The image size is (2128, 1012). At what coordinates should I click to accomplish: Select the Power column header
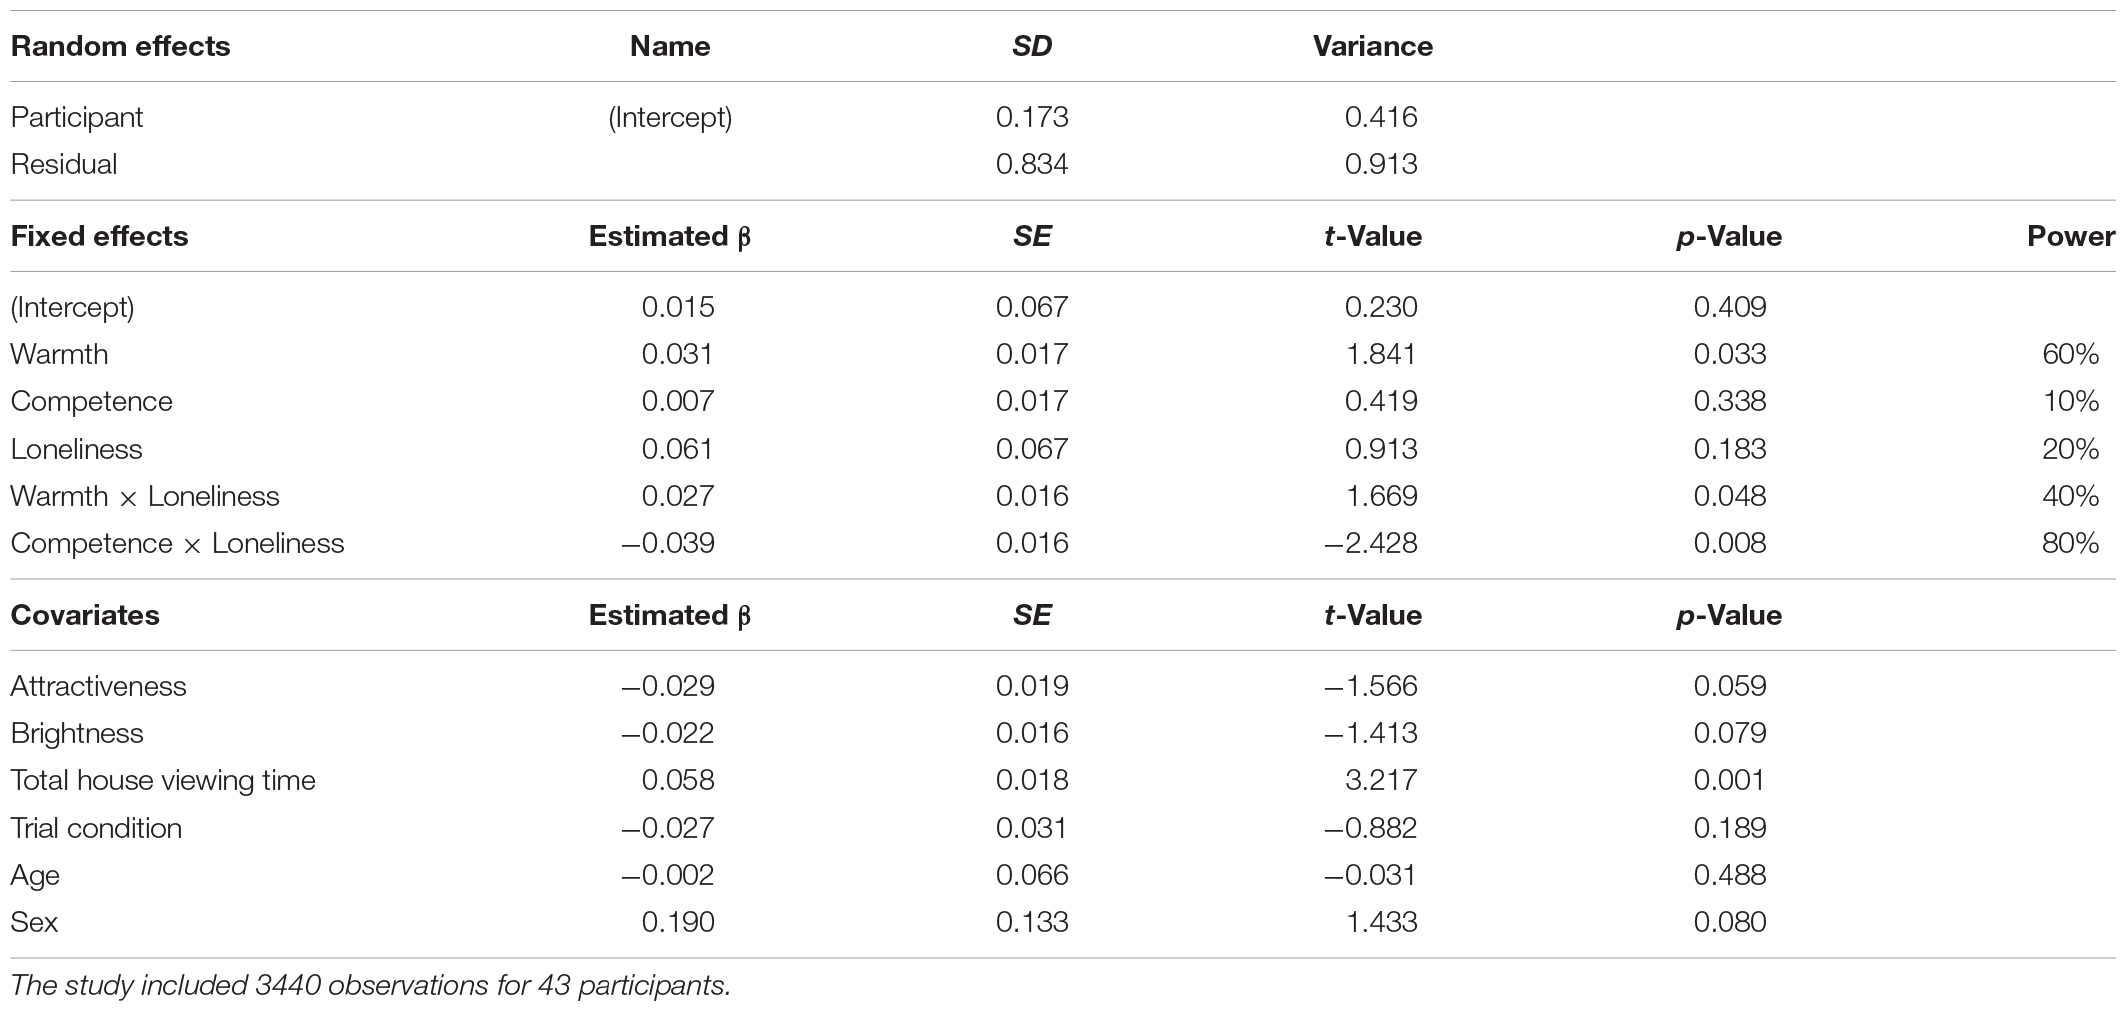pyautogui.click(x=2070, y=236)
